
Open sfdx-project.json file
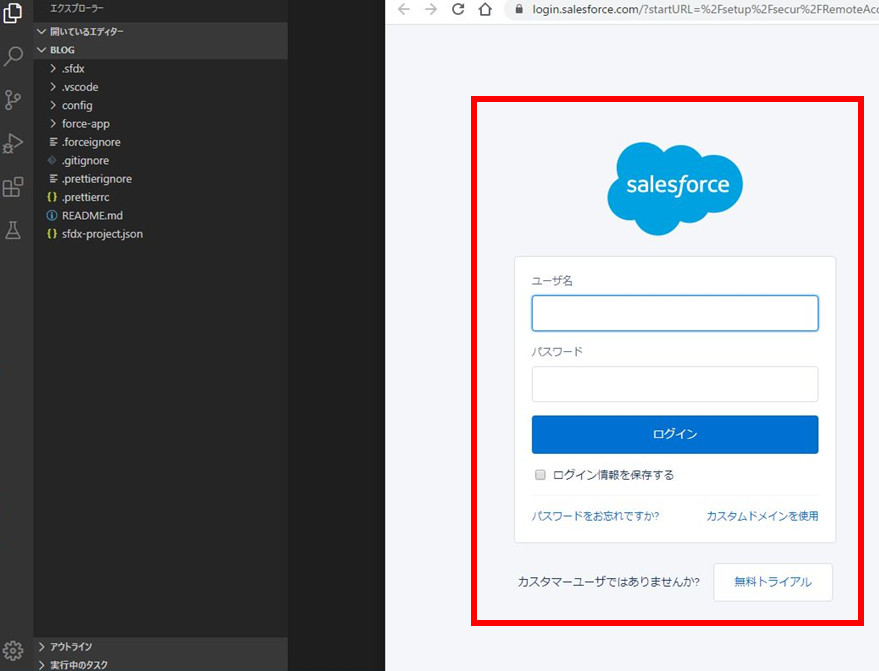[x=102, y=233]
